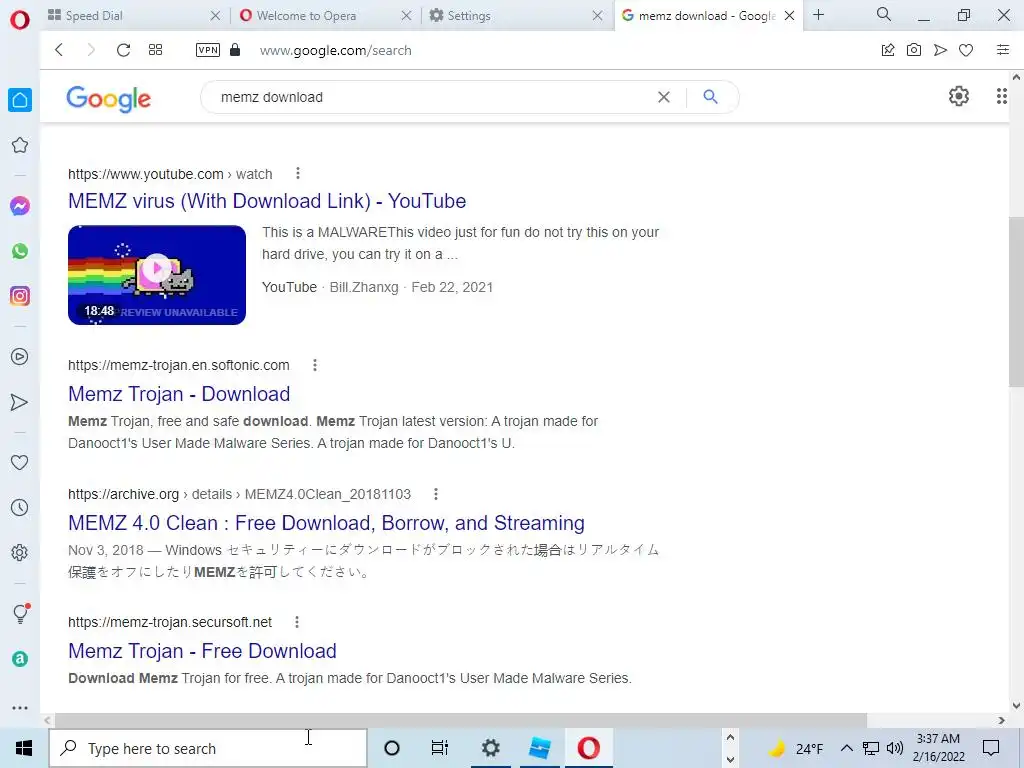Image resolution: width=1024 pixels, height=768 pixels.
Task: Open the Memz Trojan - Free Download link
Action: pyautogui.click(x=202, y=651)
